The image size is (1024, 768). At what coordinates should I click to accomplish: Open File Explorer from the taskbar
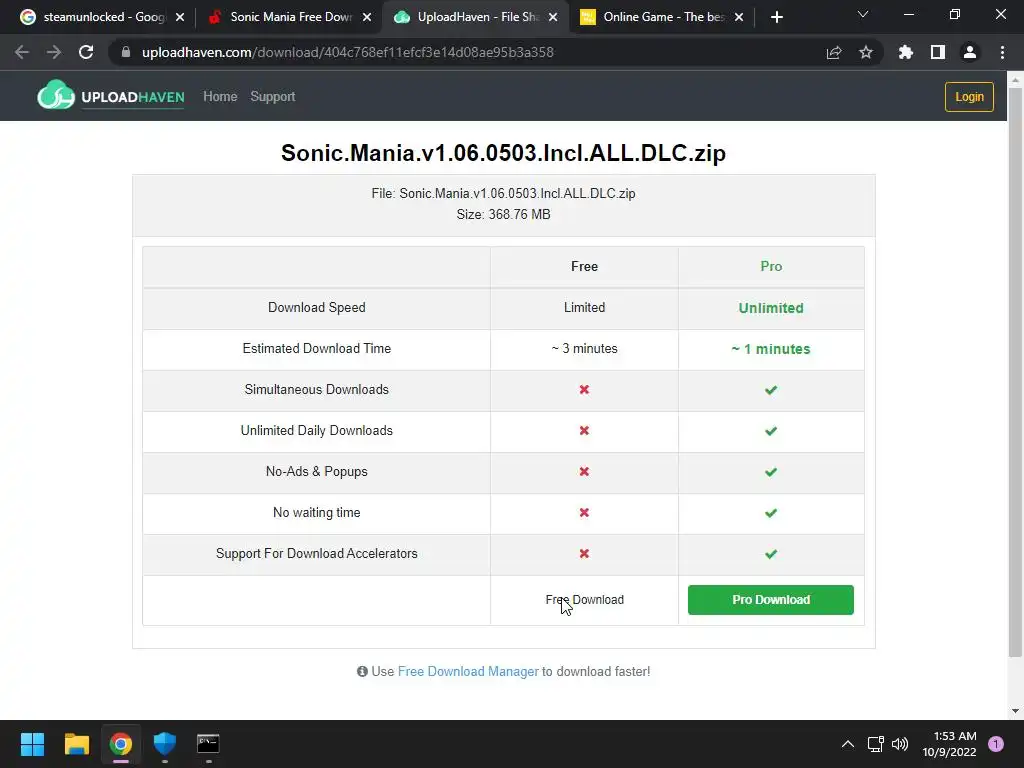coord(76,744)
